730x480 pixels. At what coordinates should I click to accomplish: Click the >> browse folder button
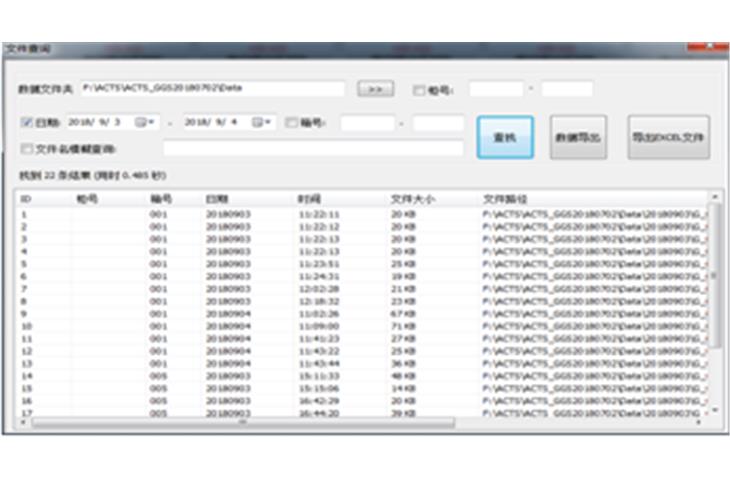[375, 90]
